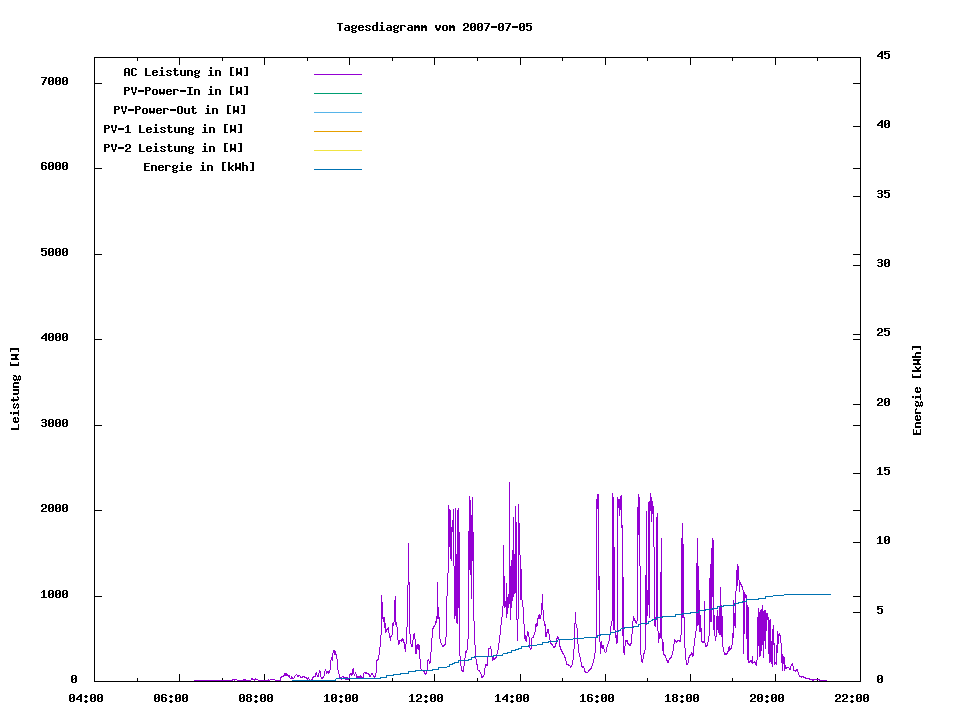Click the blue line sample for PV-Power-Out
Screen dimensions: 960x720
click(x=337, y=112)
